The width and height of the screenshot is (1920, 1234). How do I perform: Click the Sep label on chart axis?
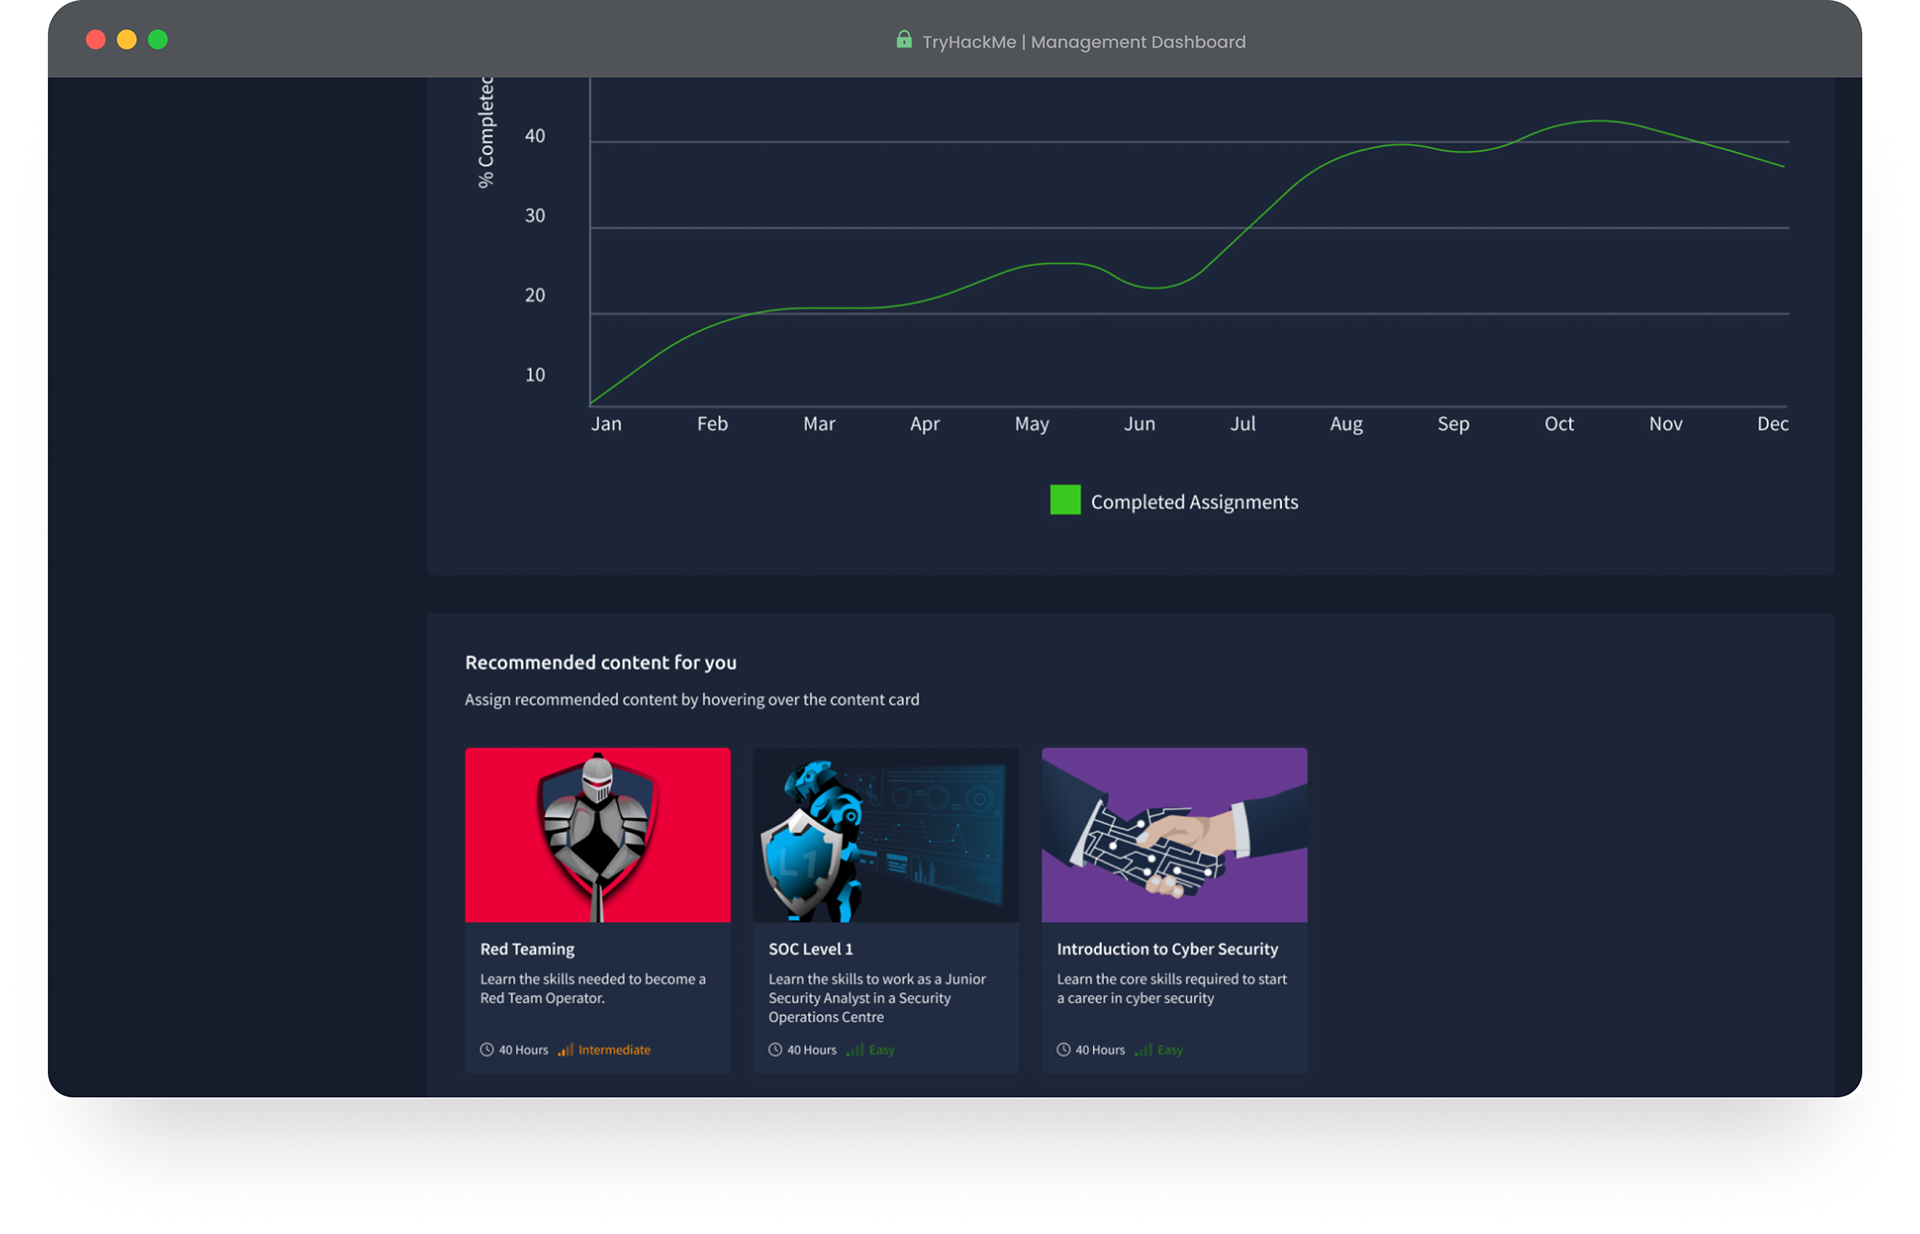pyautogui.click(x=1453, y=424)
